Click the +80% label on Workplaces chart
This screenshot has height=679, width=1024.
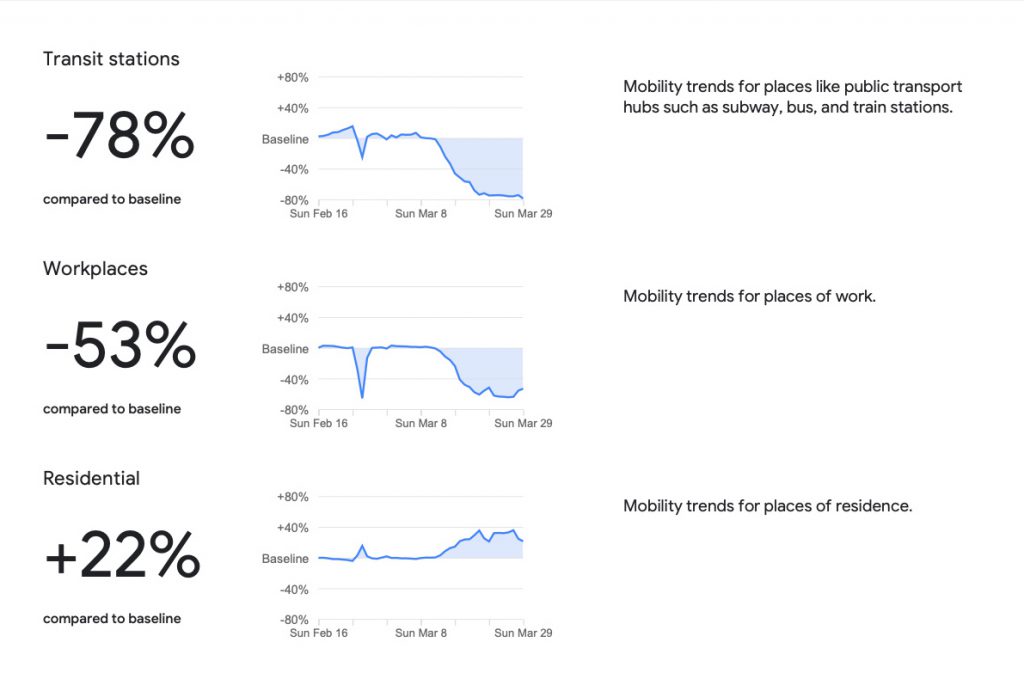[293, 287]
